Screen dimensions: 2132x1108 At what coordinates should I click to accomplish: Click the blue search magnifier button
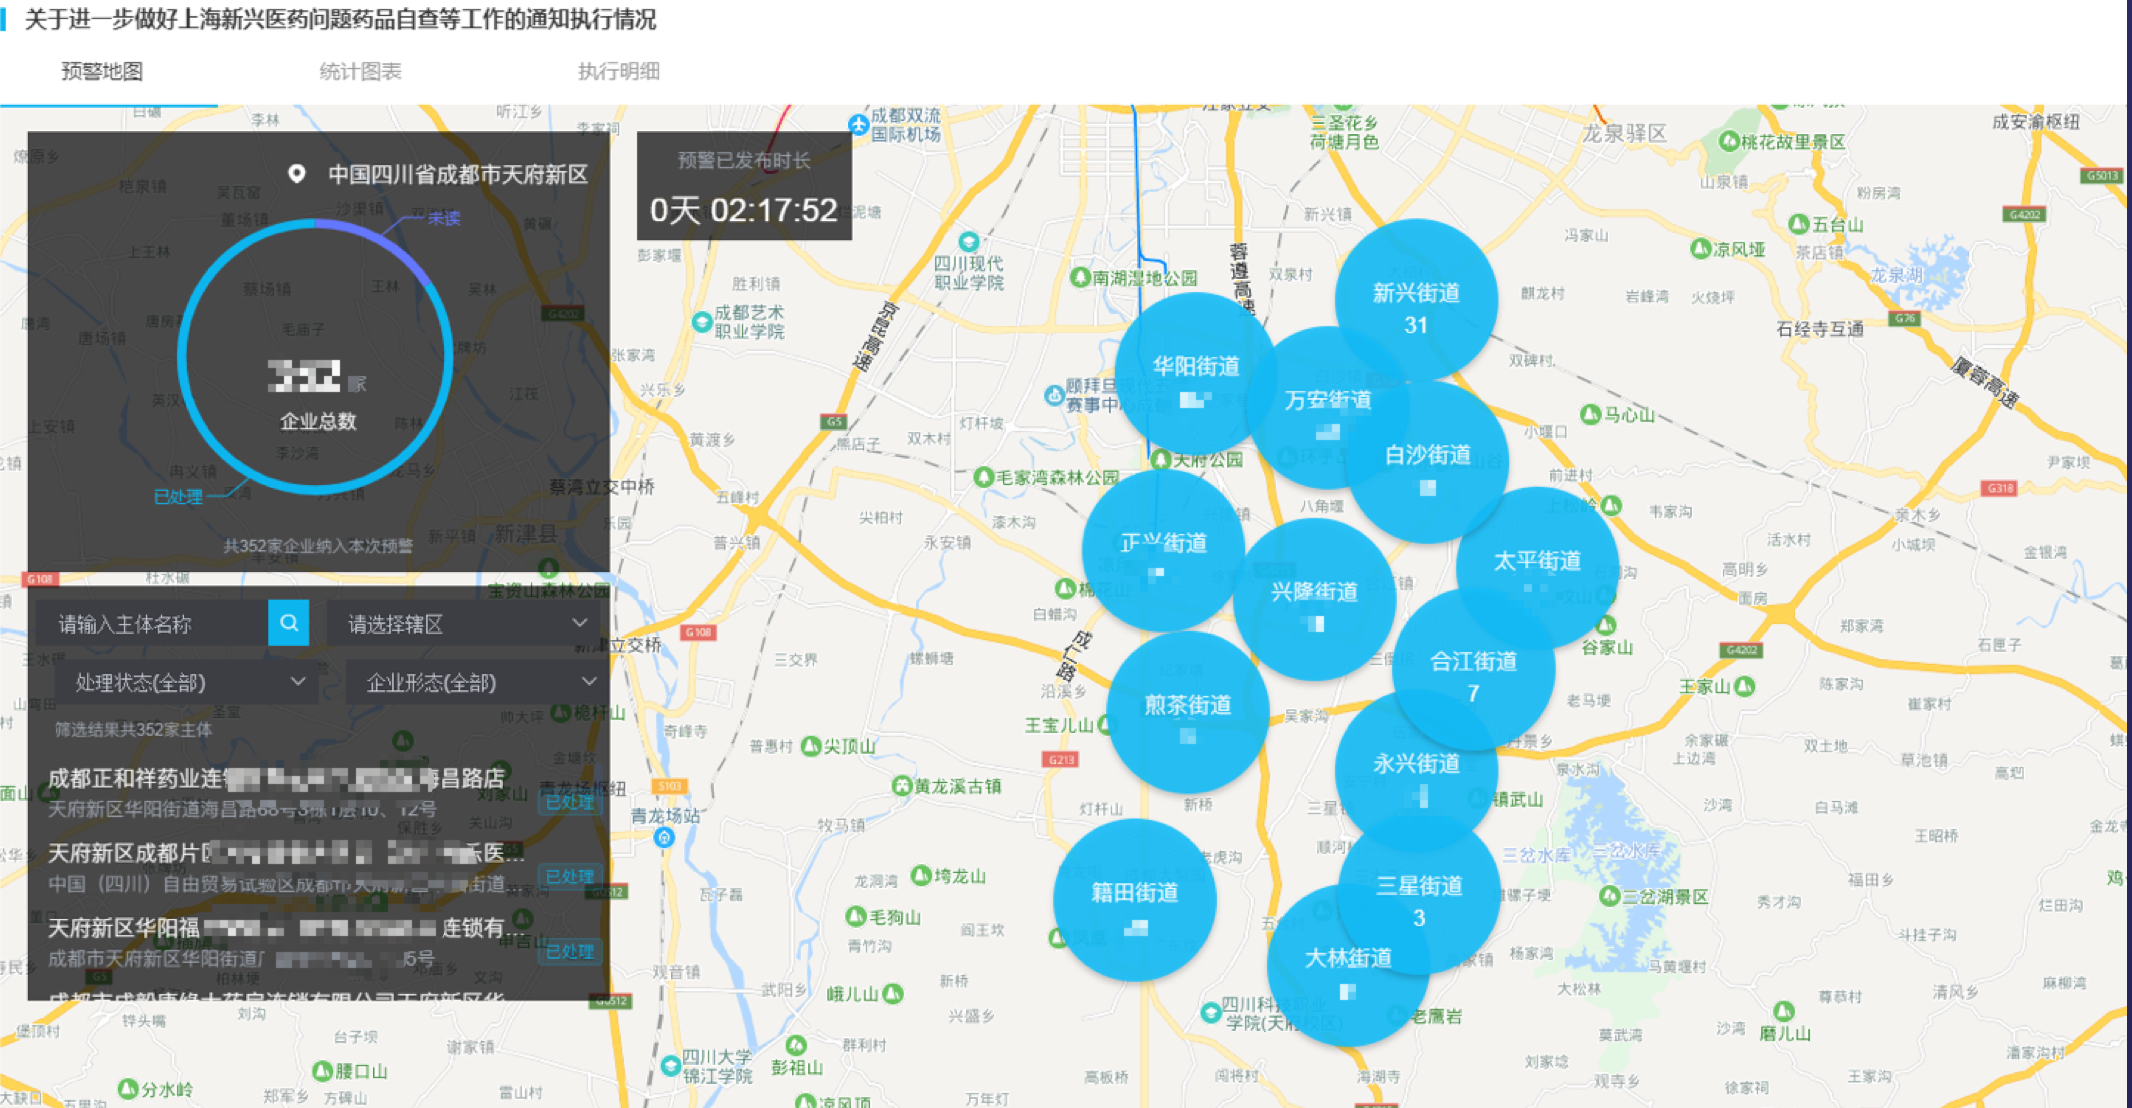point(289,623)
